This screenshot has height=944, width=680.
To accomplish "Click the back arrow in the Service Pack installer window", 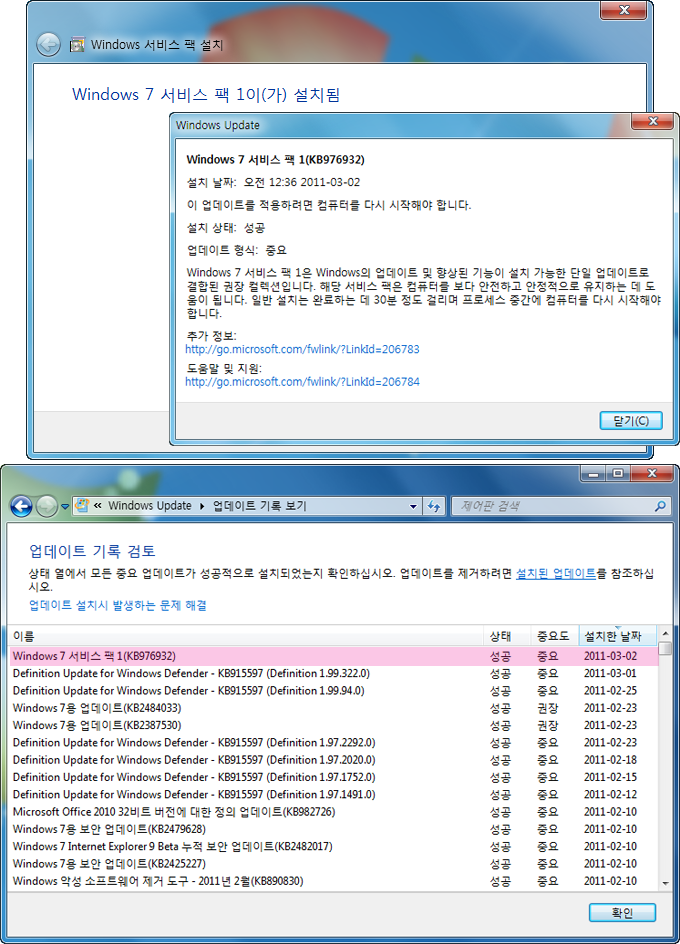I will [x=48, y=45].
